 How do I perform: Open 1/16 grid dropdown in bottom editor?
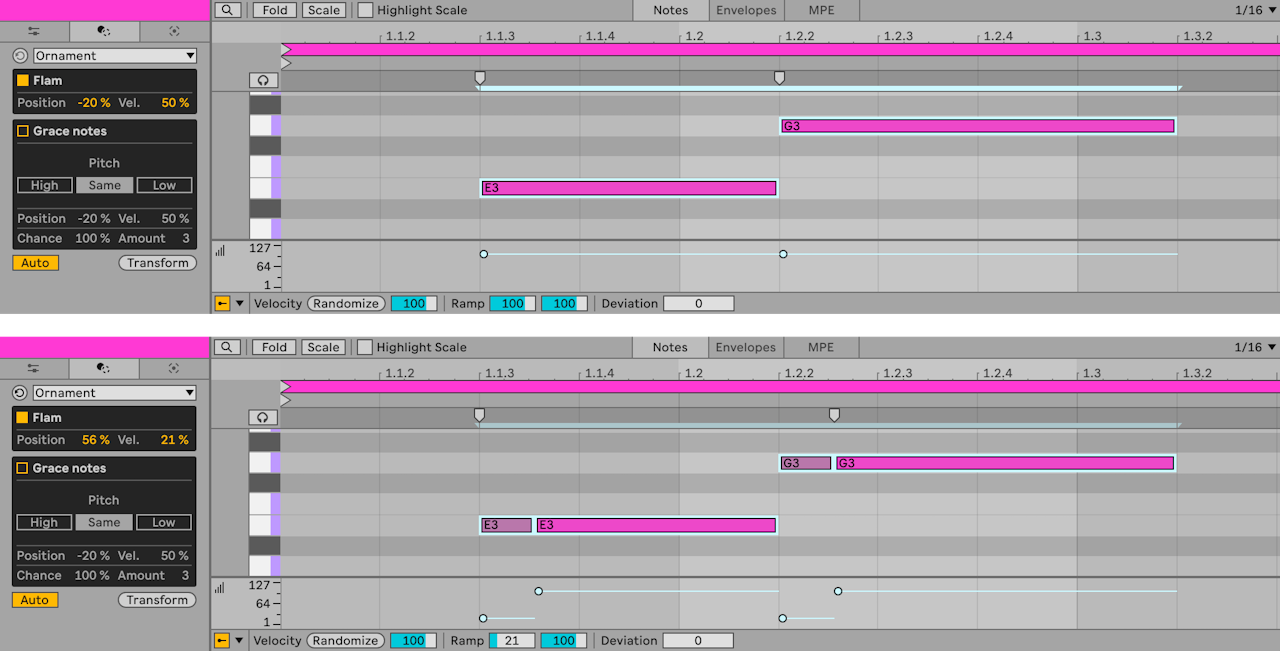tap(1255, 347)
